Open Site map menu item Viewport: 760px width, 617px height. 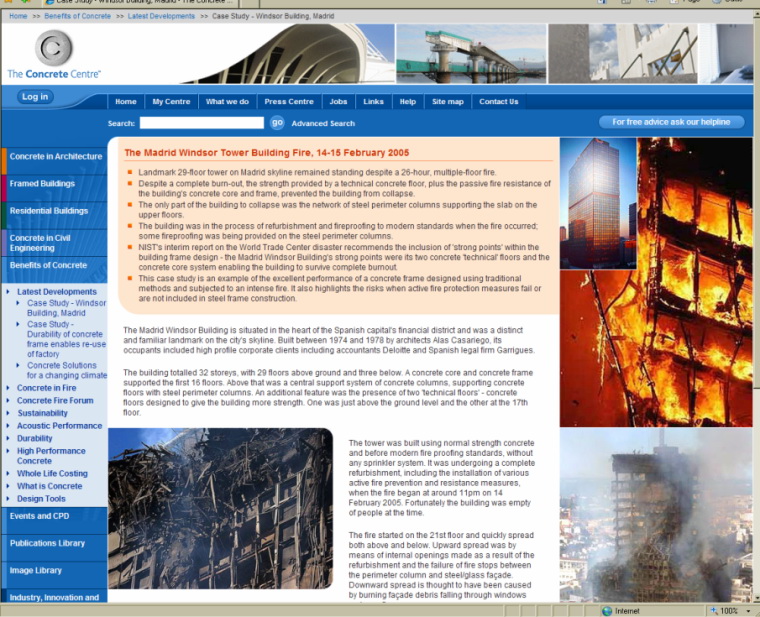(x=448, y=102)
